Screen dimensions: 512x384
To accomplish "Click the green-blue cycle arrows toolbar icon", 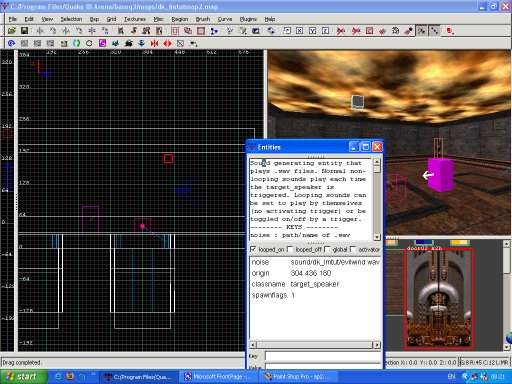I will click(x=76, y=43).
